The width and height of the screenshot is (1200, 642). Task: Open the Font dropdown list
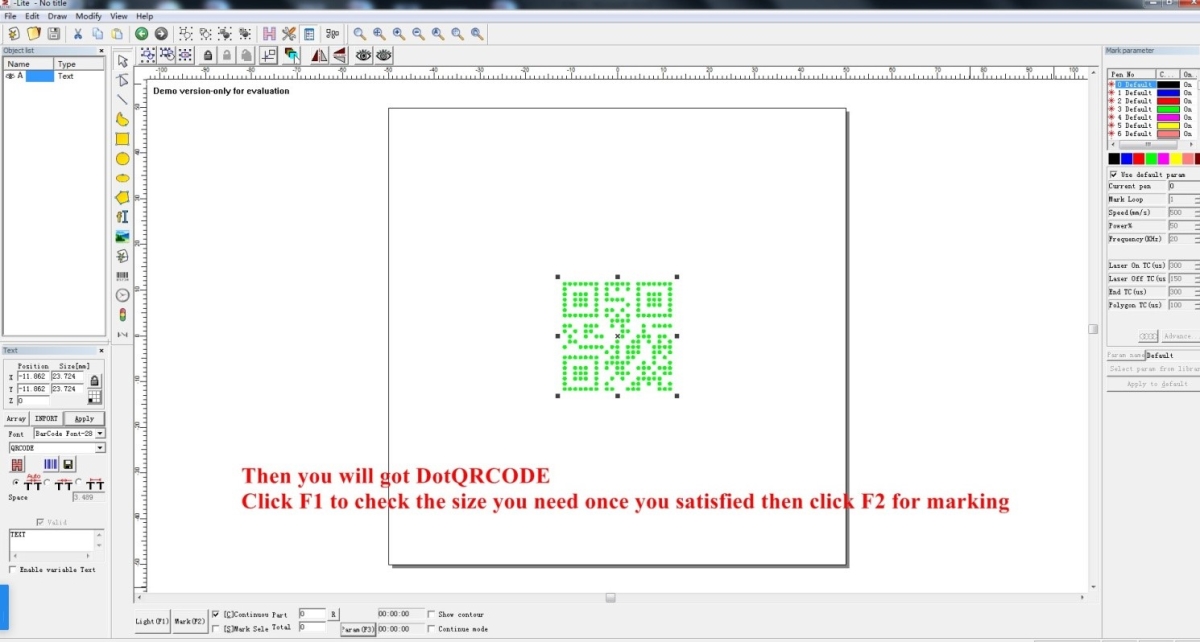[100, 434]
